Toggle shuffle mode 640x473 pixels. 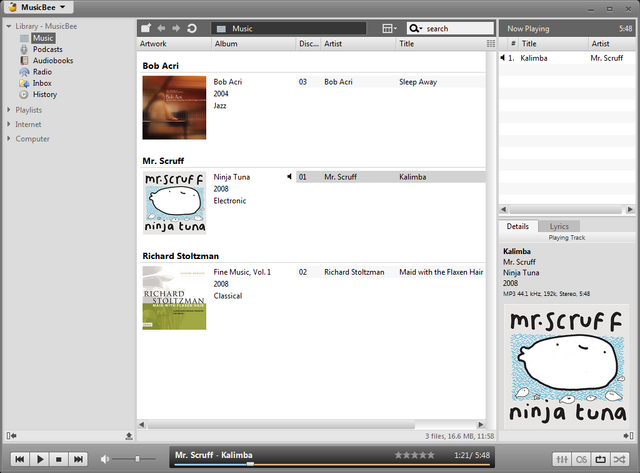tap(620, 460)
